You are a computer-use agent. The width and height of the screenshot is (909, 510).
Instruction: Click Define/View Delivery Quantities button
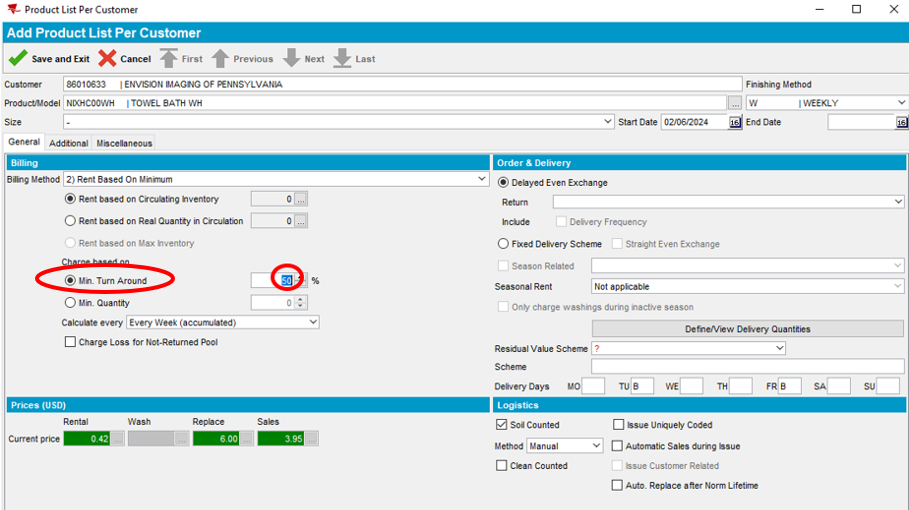point(747,329)
